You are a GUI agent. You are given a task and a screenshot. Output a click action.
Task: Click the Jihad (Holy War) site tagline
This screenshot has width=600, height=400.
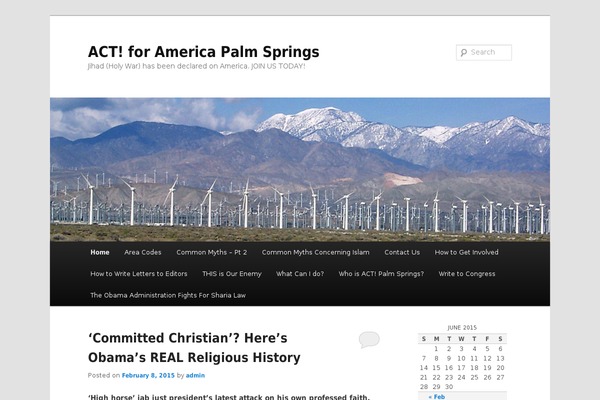196,66
